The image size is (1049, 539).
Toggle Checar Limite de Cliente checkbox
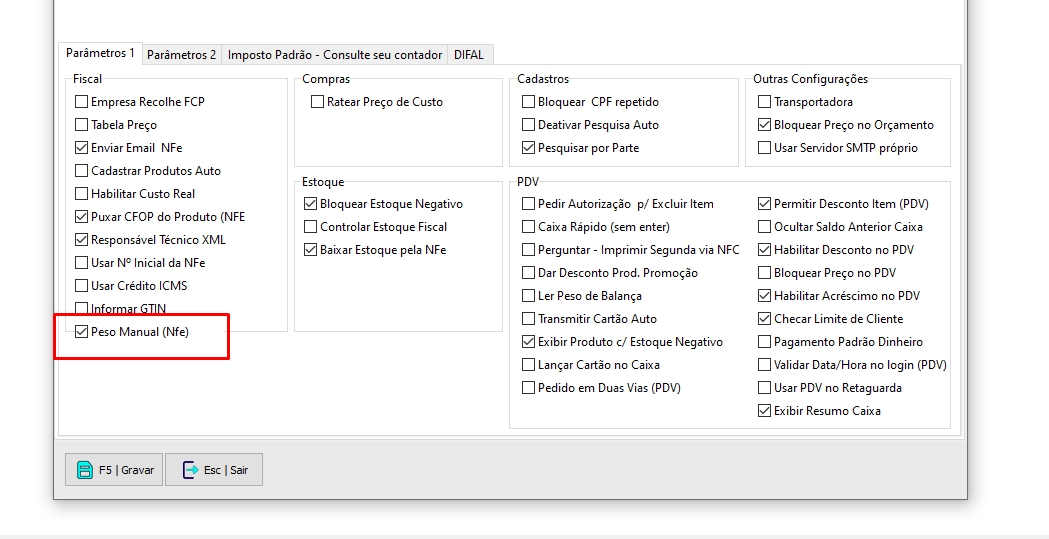pos(765,319)
